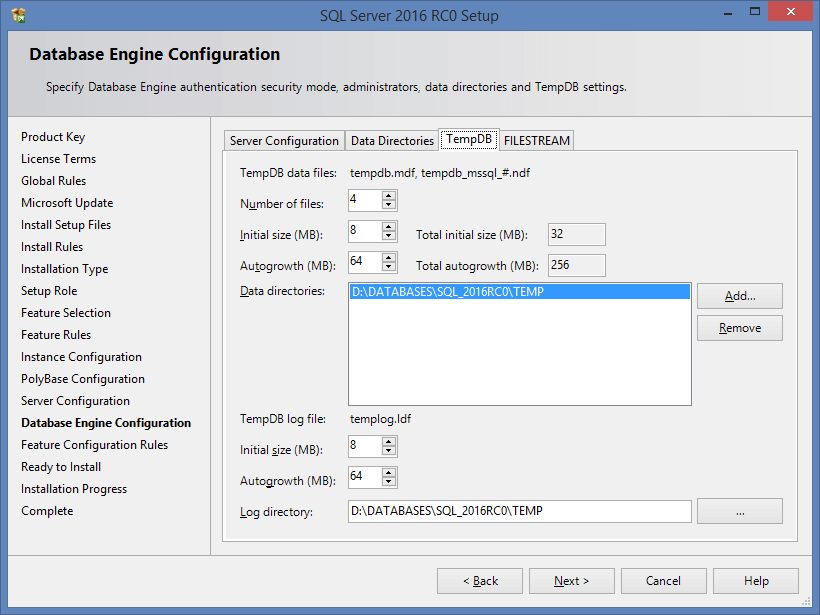Increase data files Autogrowth spinner

pyautogui.click(x=389, y=258)
